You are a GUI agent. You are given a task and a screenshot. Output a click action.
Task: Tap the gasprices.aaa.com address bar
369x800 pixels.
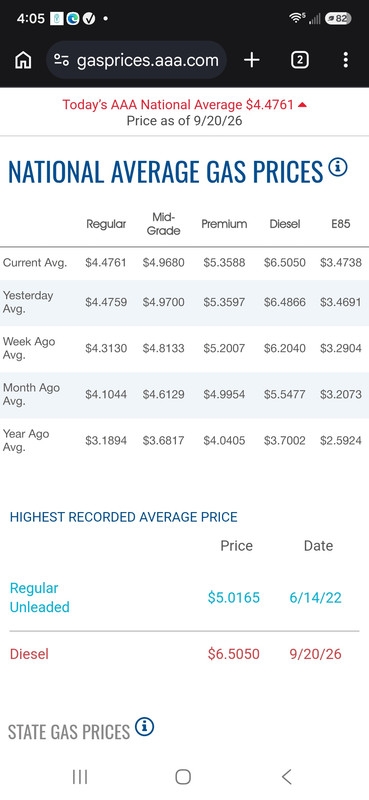(136, 60)
